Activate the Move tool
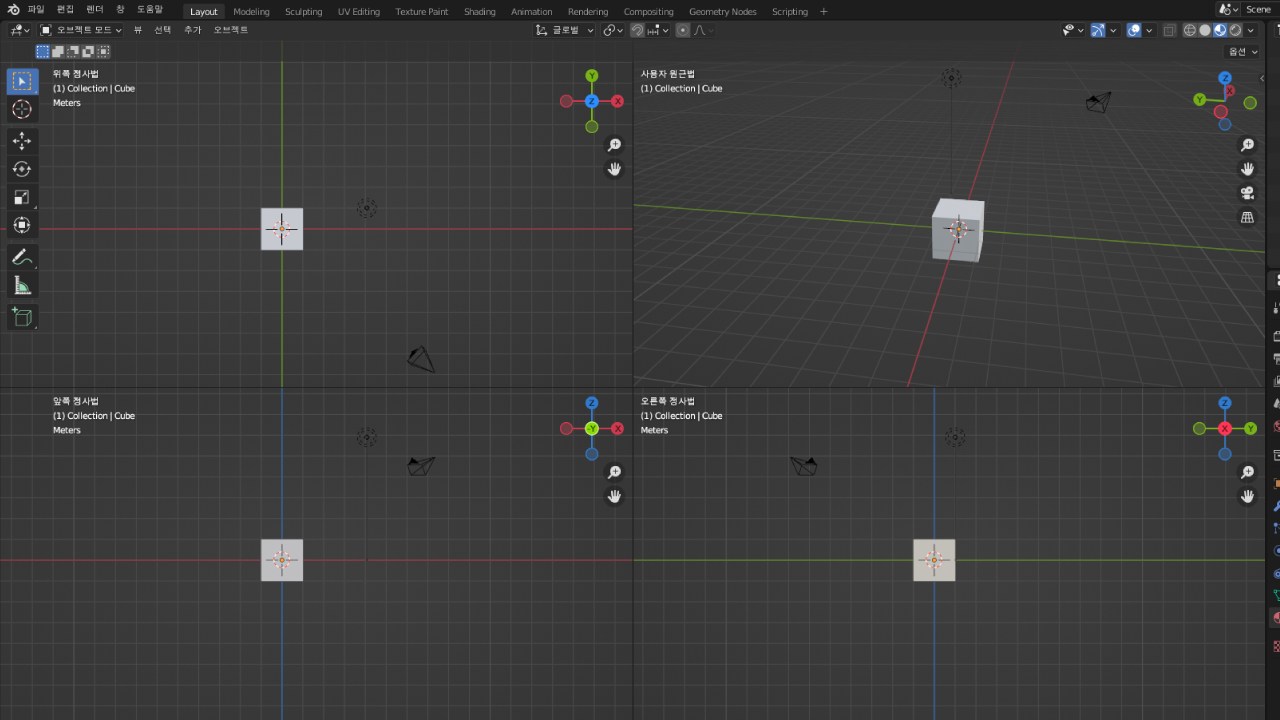 point(21,141)
